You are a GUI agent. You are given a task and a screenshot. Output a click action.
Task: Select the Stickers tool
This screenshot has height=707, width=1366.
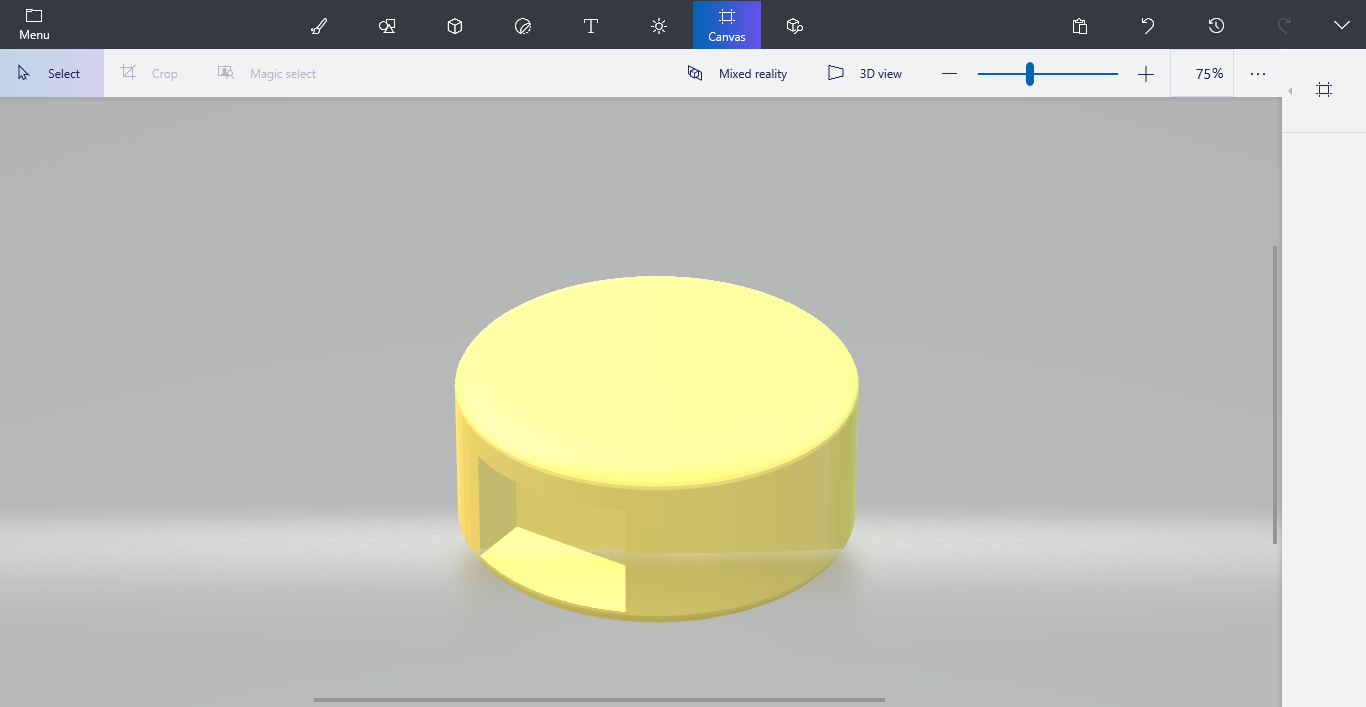[522, 24]
